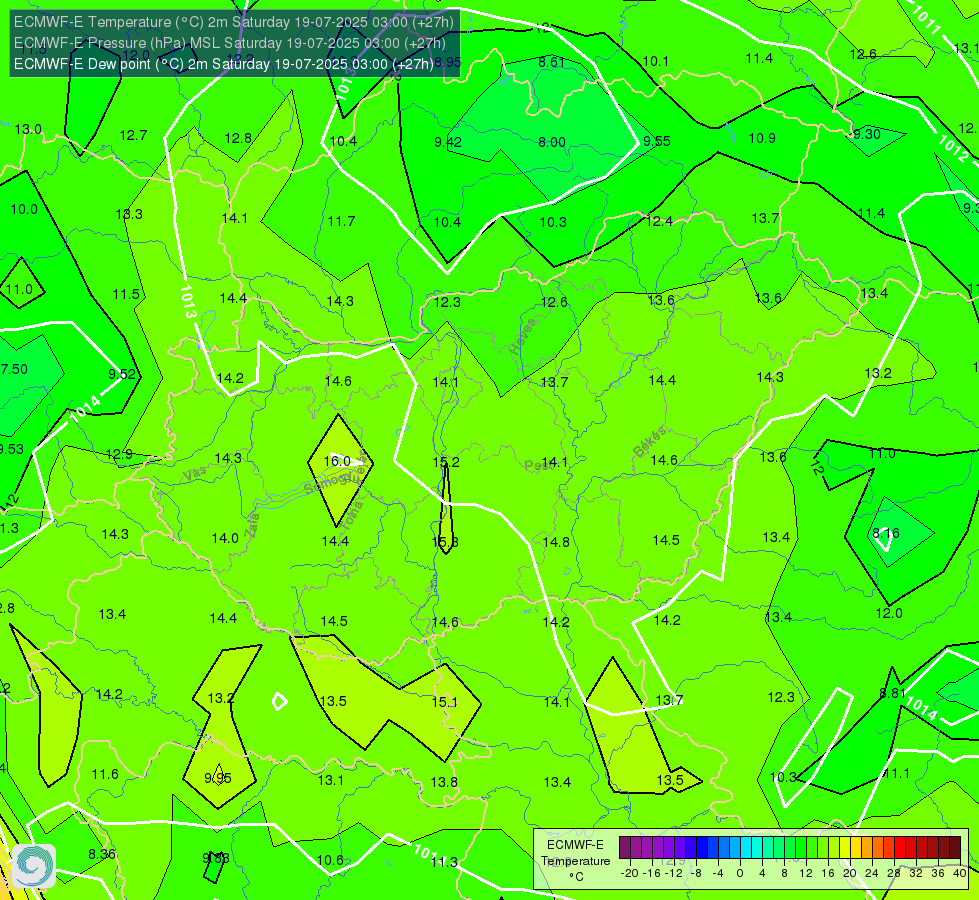Click the 9.30 temperature value
979x900 pixels.
867,134
